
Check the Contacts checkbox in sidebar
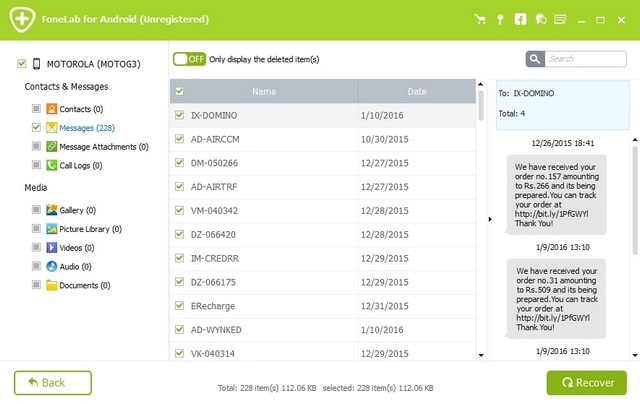pyautogui.click(x=37, y=108)
